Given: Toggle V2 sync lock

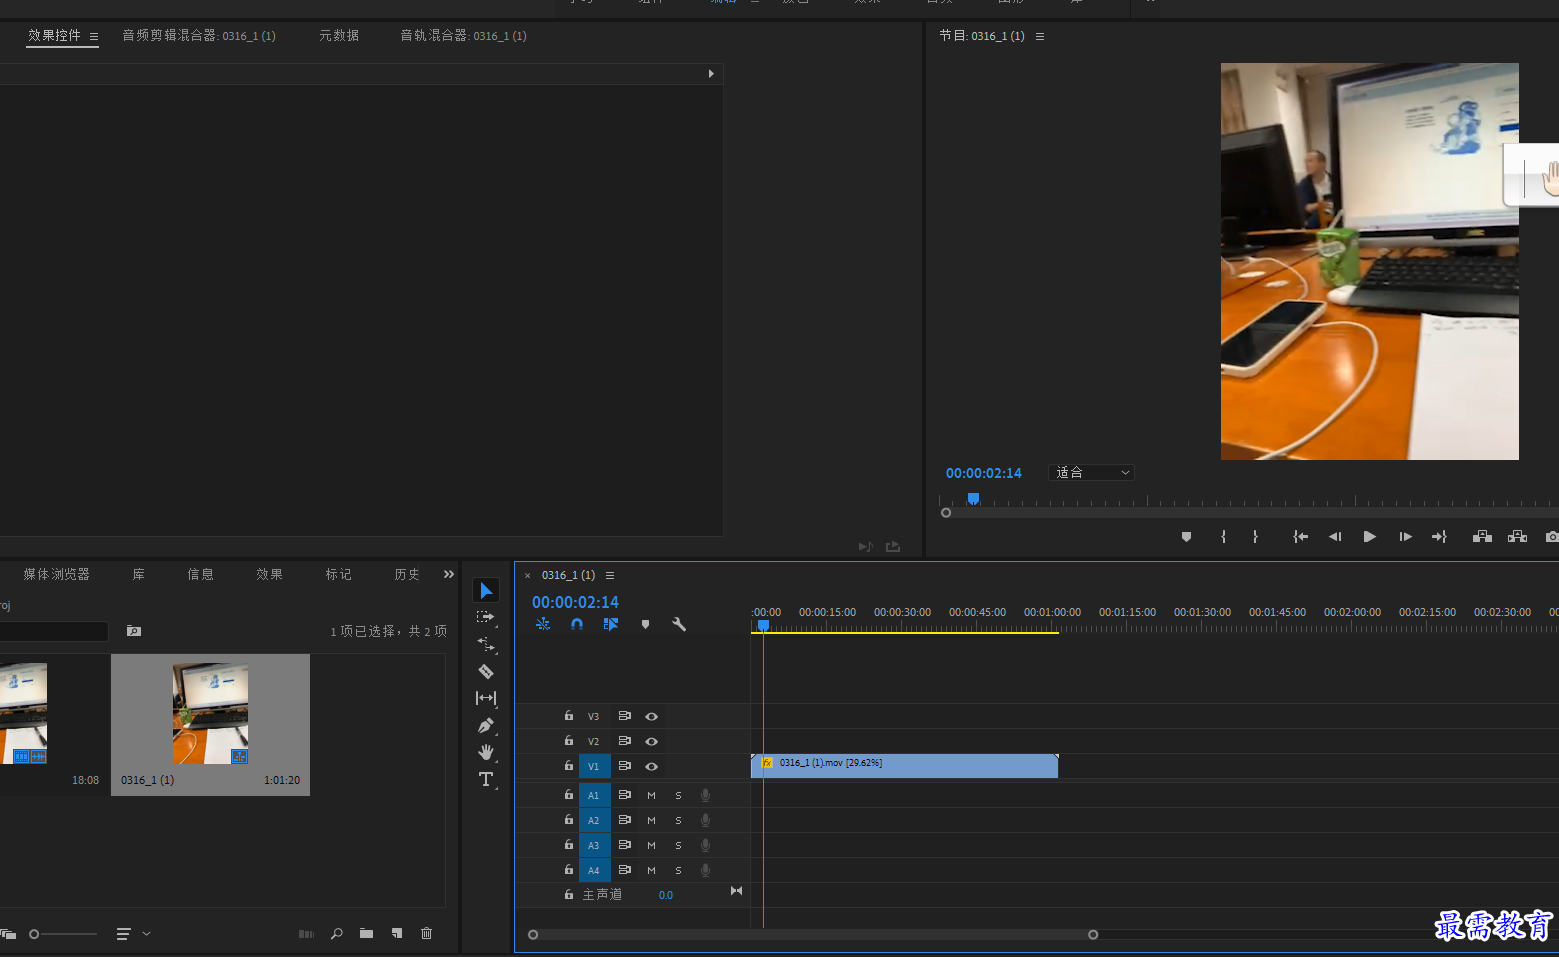Looking at the screenshot, I should pos(624,741).
